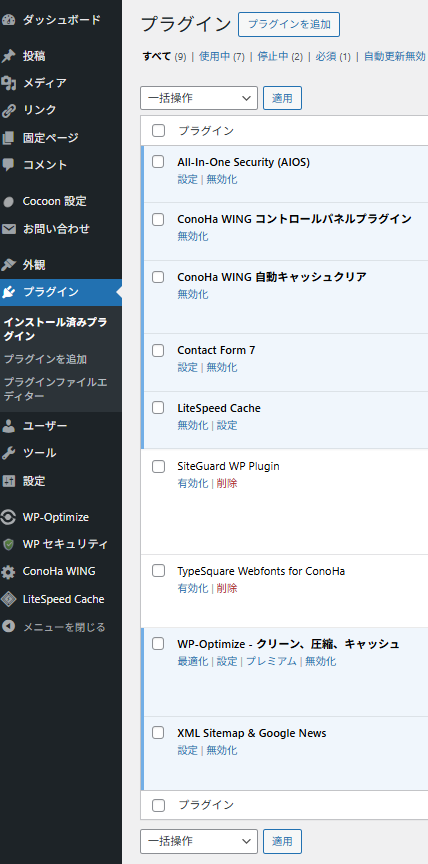Check the XML Sitemap & Google News checkbox
This screenshot has height=864, width=428.
click(x=158, y=733)
